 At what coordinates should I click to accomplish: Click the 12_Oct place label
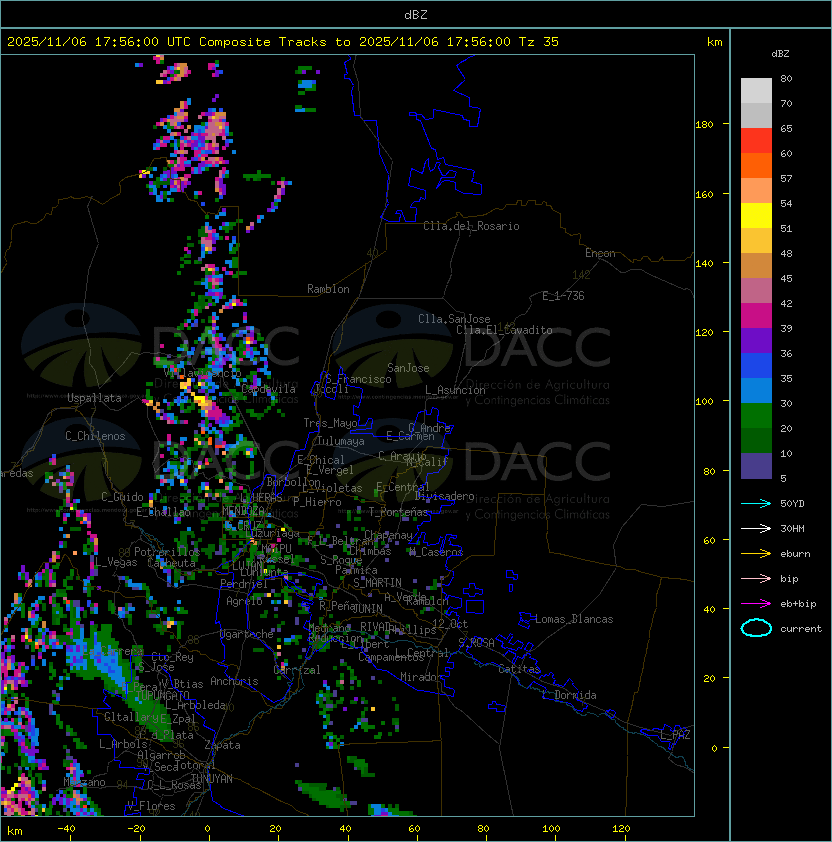(x=450, y=624)
